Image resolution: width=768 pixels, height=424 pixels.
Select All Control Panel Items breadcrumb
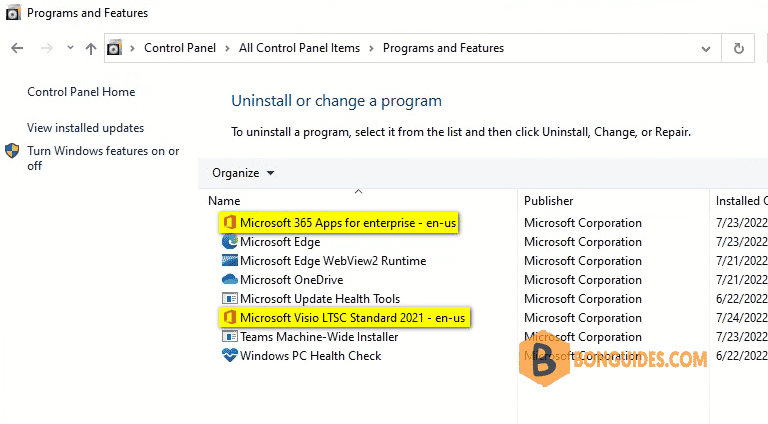pos(299,48)
